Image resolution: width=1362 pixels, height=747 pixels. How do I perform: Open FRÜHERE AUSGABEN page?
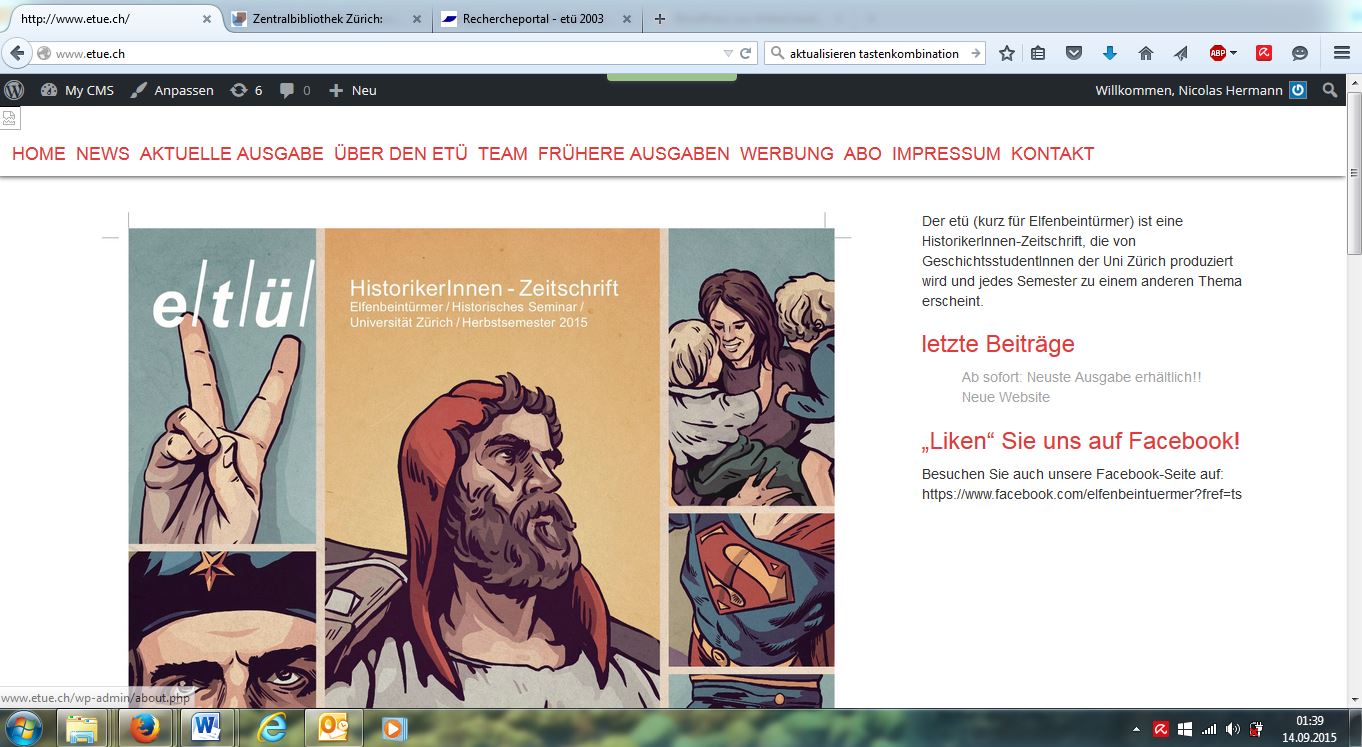coord(634,154)
